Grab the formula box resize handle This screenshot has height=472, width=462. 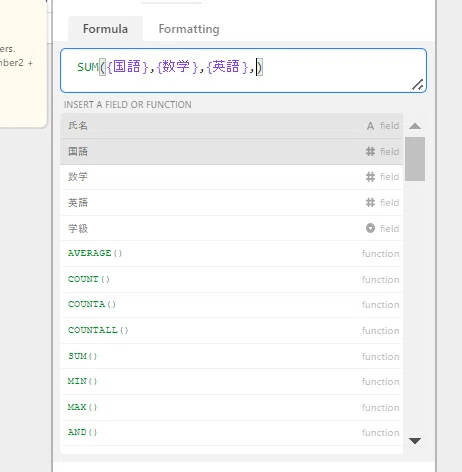pyautogui.click(x=418, y=85)
